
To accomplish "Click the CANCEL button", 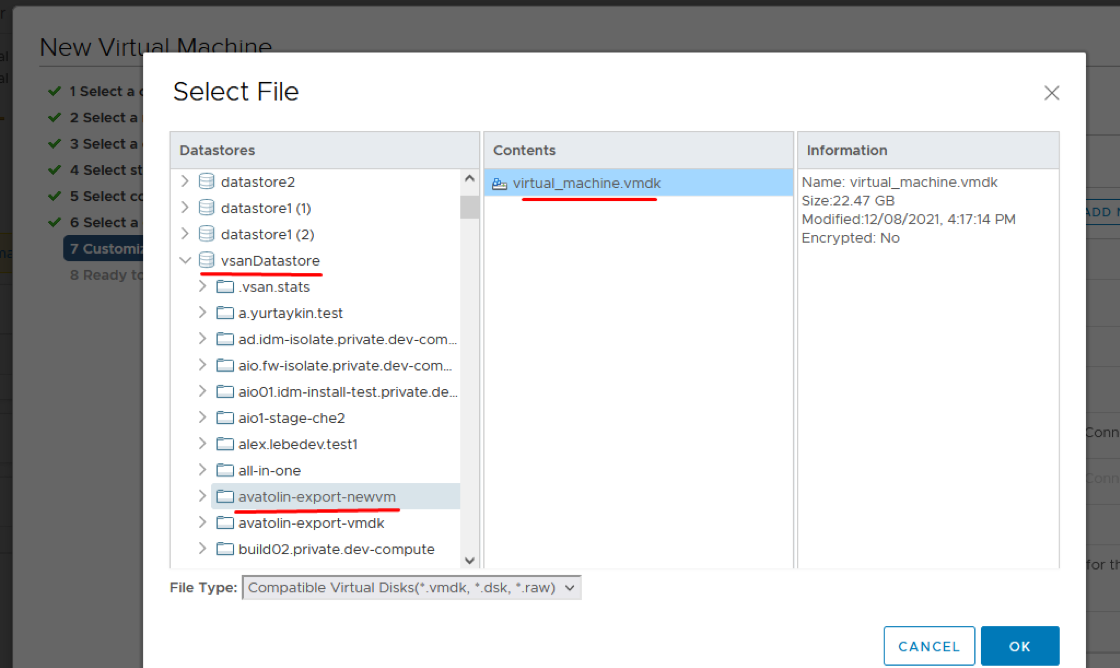I will [929, 646].
